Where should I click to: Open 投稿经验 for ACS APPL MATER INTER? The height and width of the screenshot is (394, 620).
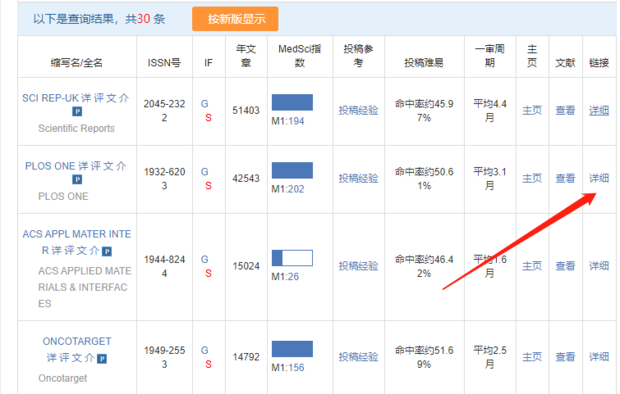[358, 266]
